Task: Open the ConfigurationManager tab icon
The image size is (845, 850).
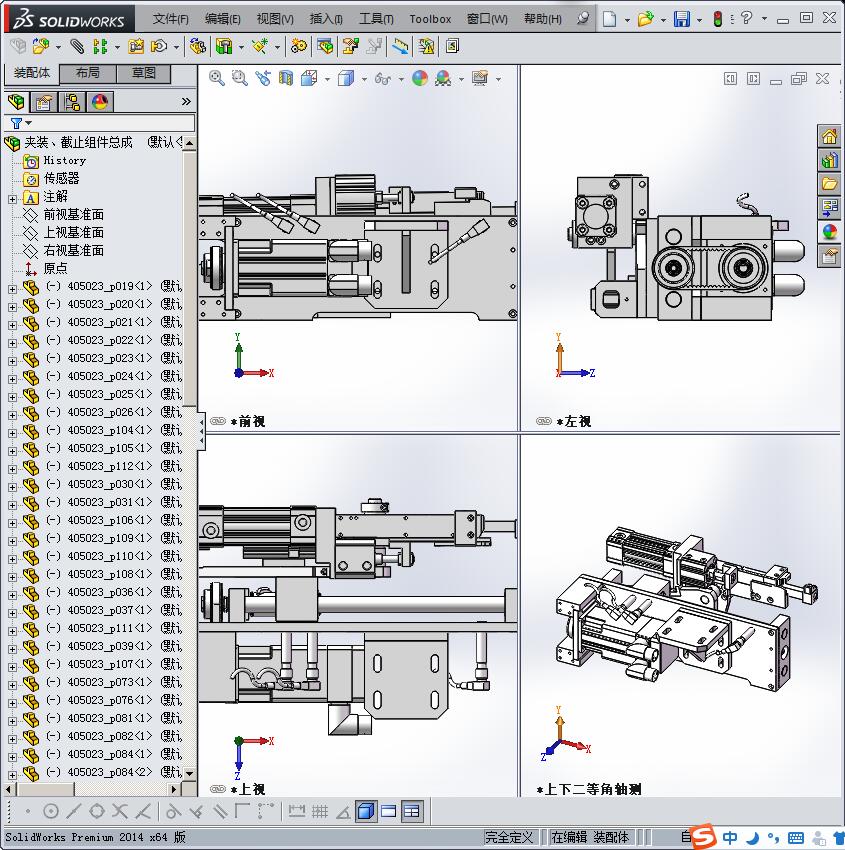Action: coord(72,102)
